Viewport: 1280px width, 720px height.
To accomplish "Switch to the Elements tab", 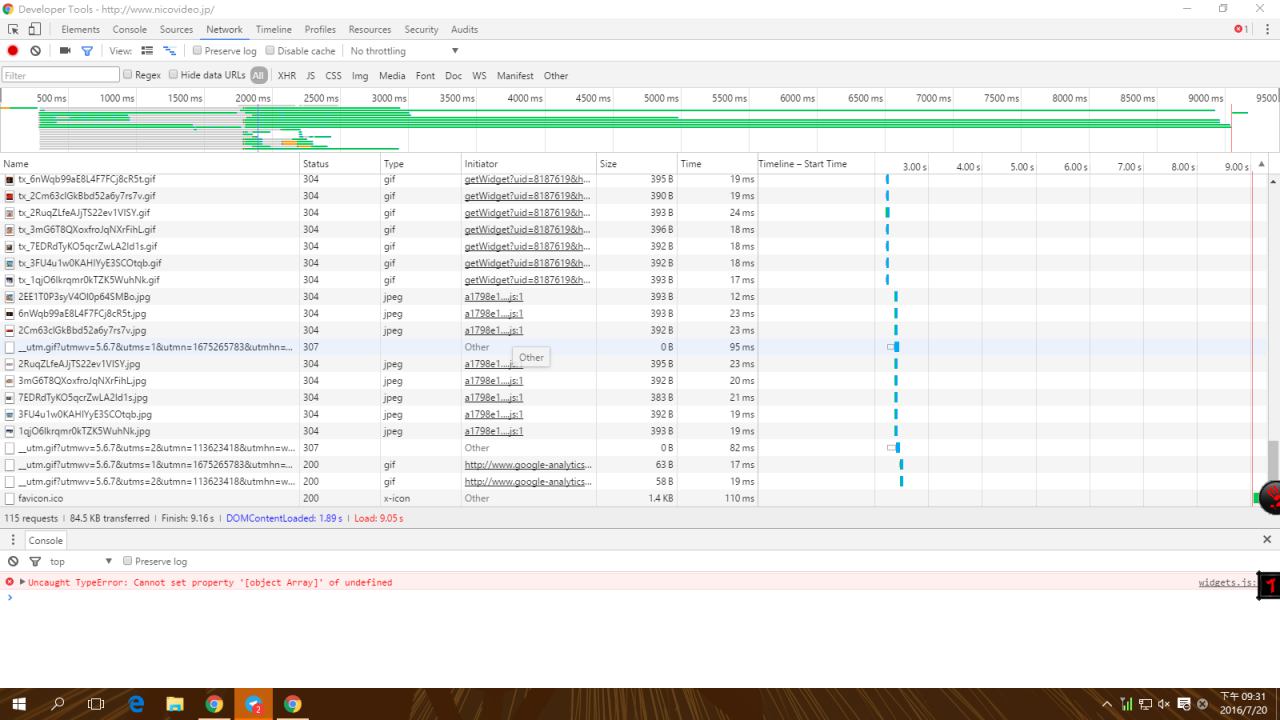I will pyautogui.click(x=80, y=30).
